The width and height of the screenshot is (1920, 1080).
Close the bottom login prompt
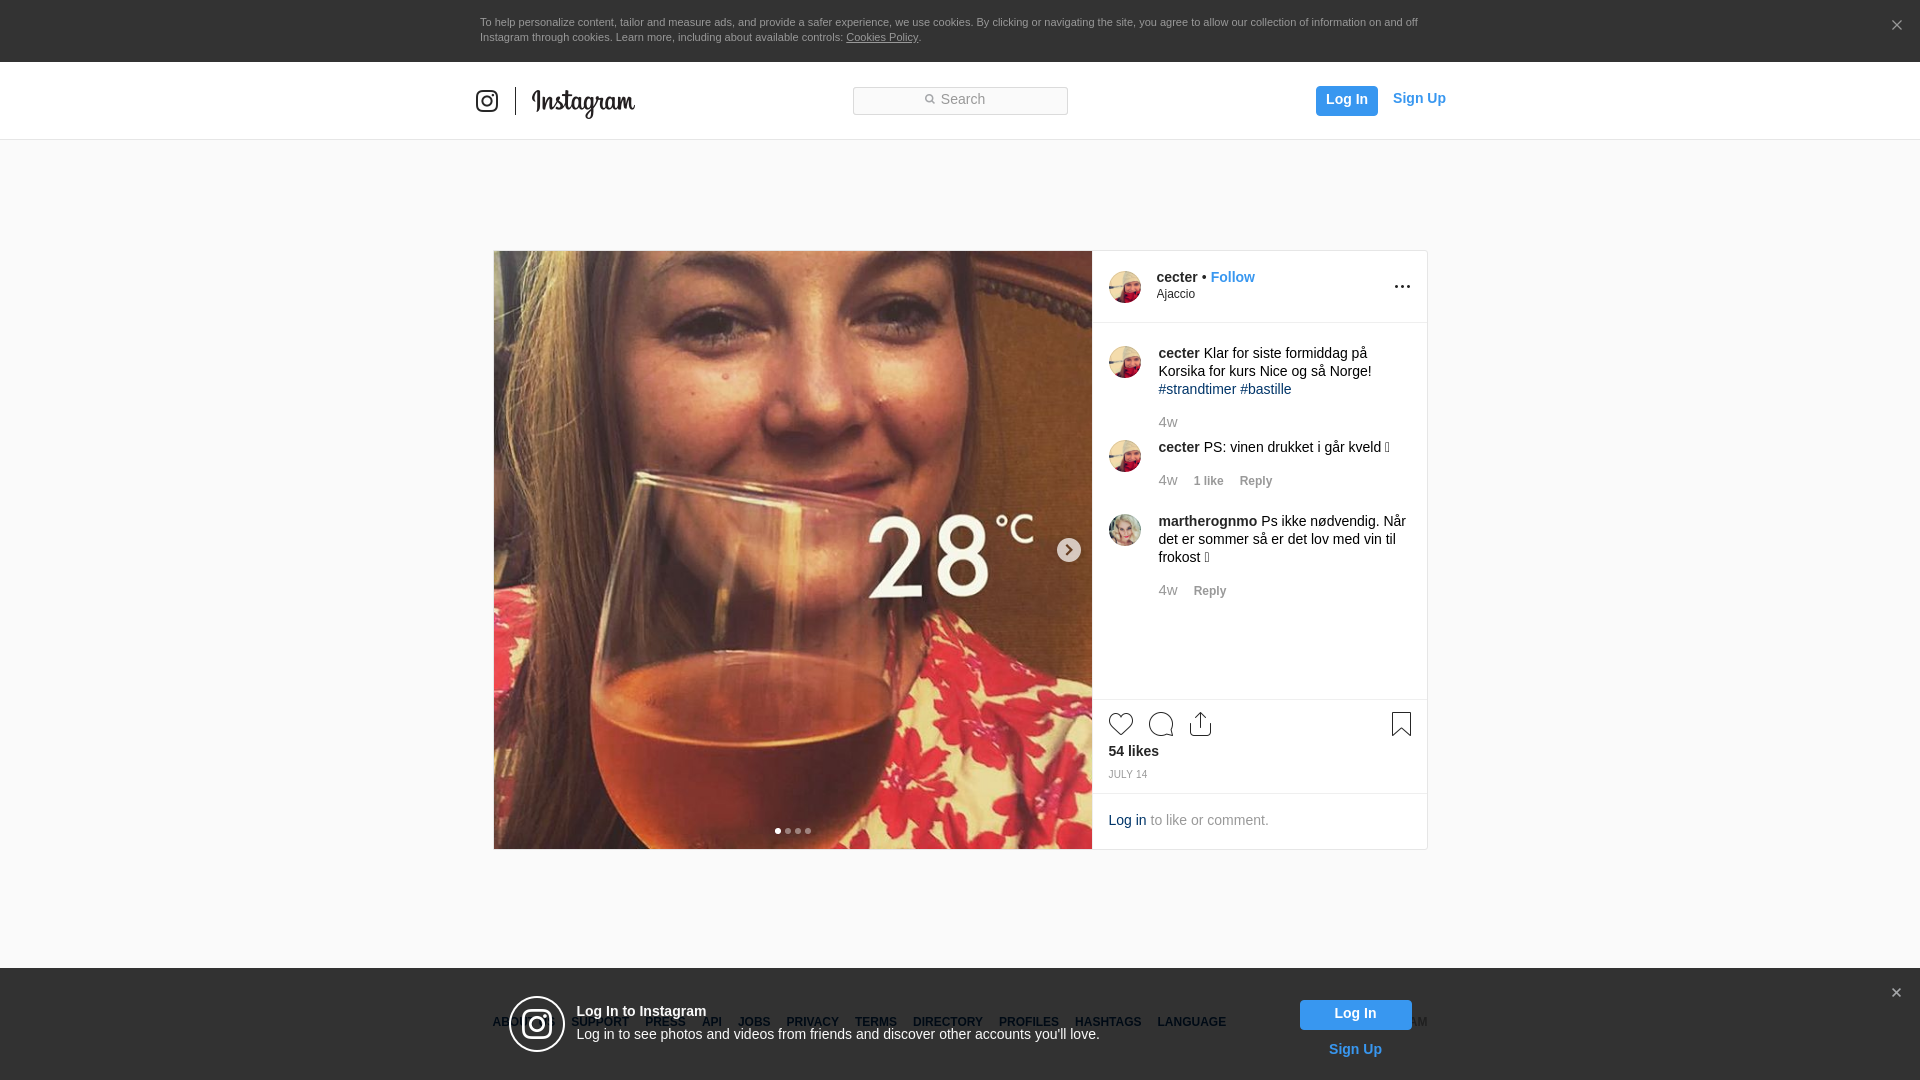[x=1896, y=993]
